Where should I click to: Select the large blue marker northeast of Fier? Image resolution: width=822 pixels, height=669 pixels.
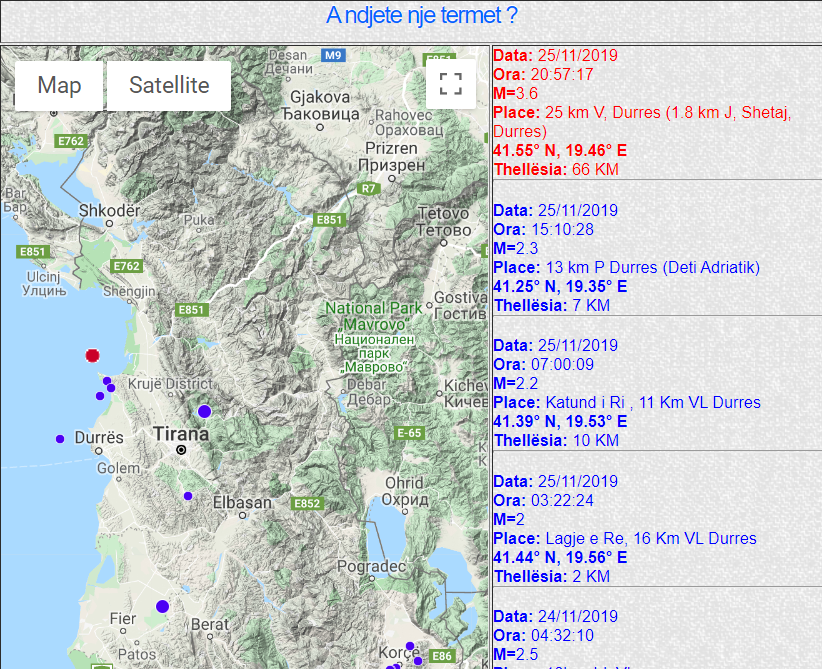pos(162,606)
